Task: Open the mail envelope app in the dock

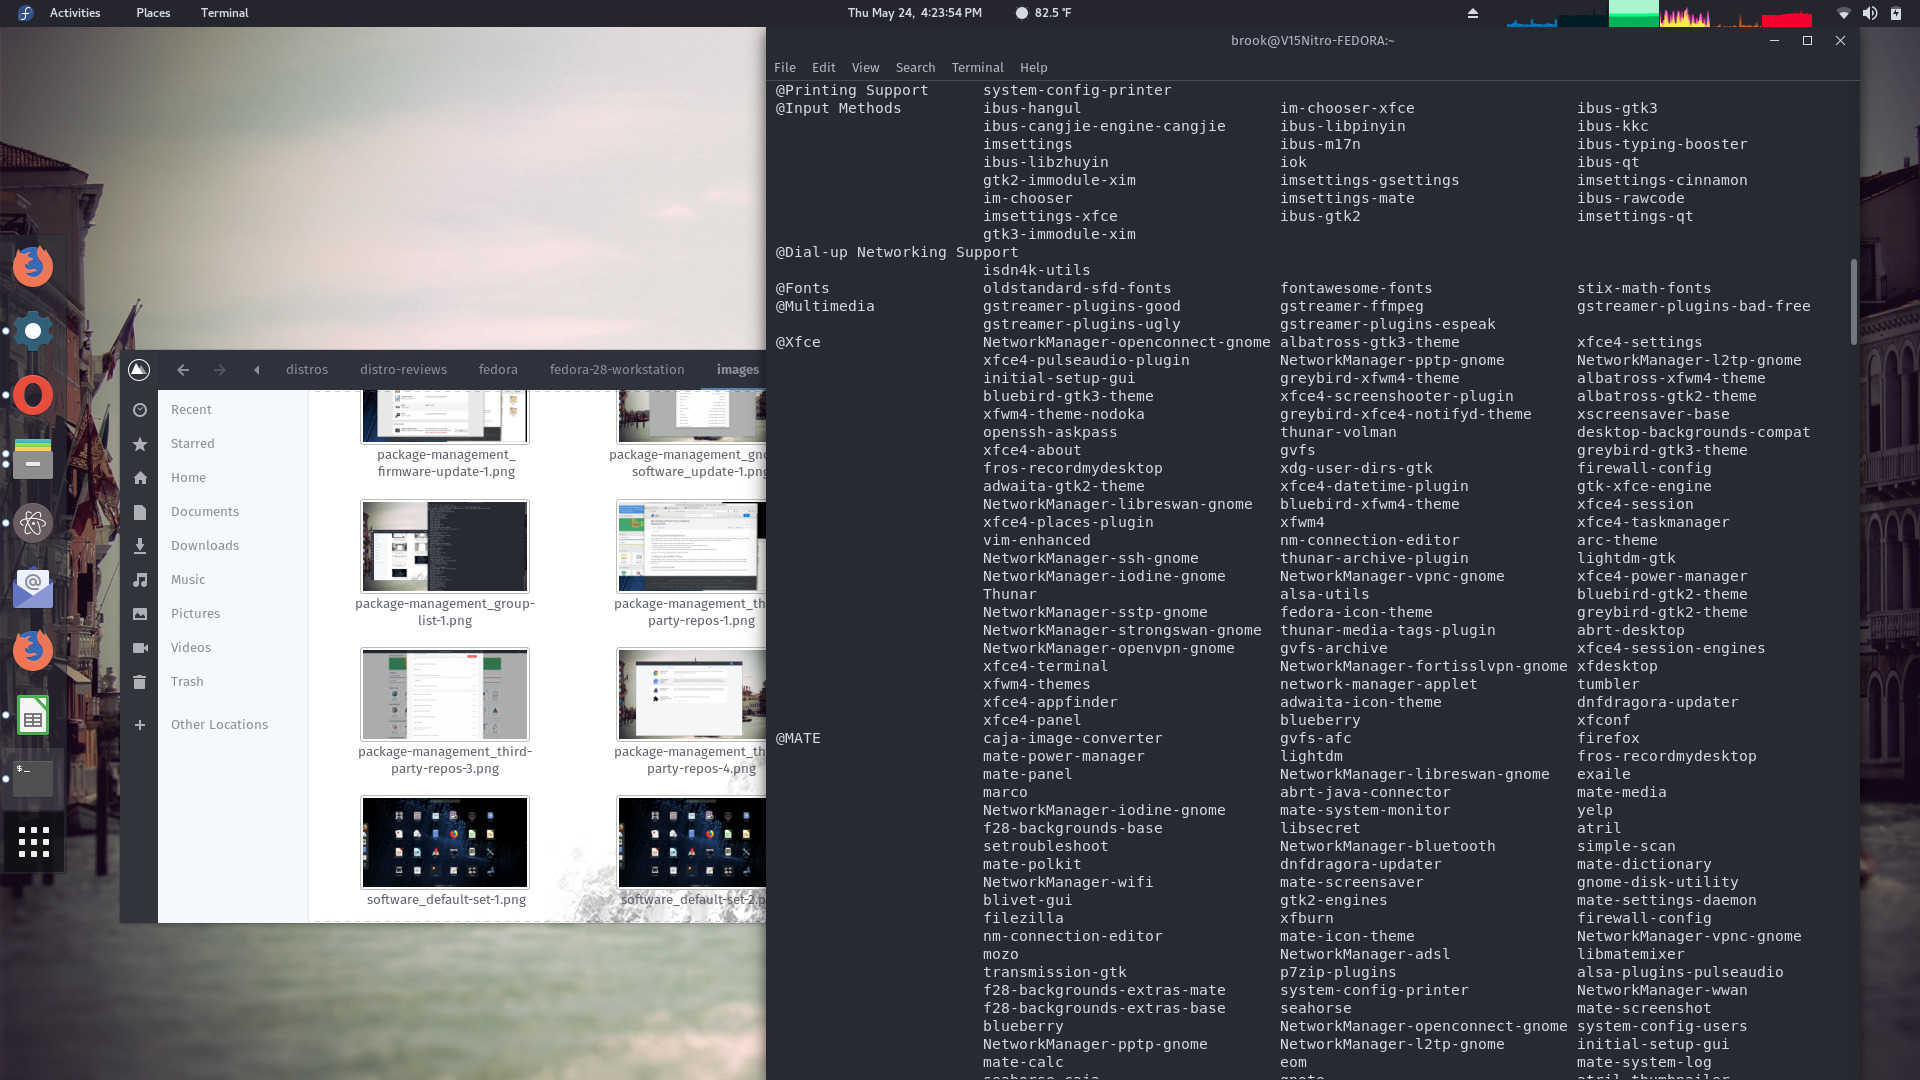Action: 33,587
